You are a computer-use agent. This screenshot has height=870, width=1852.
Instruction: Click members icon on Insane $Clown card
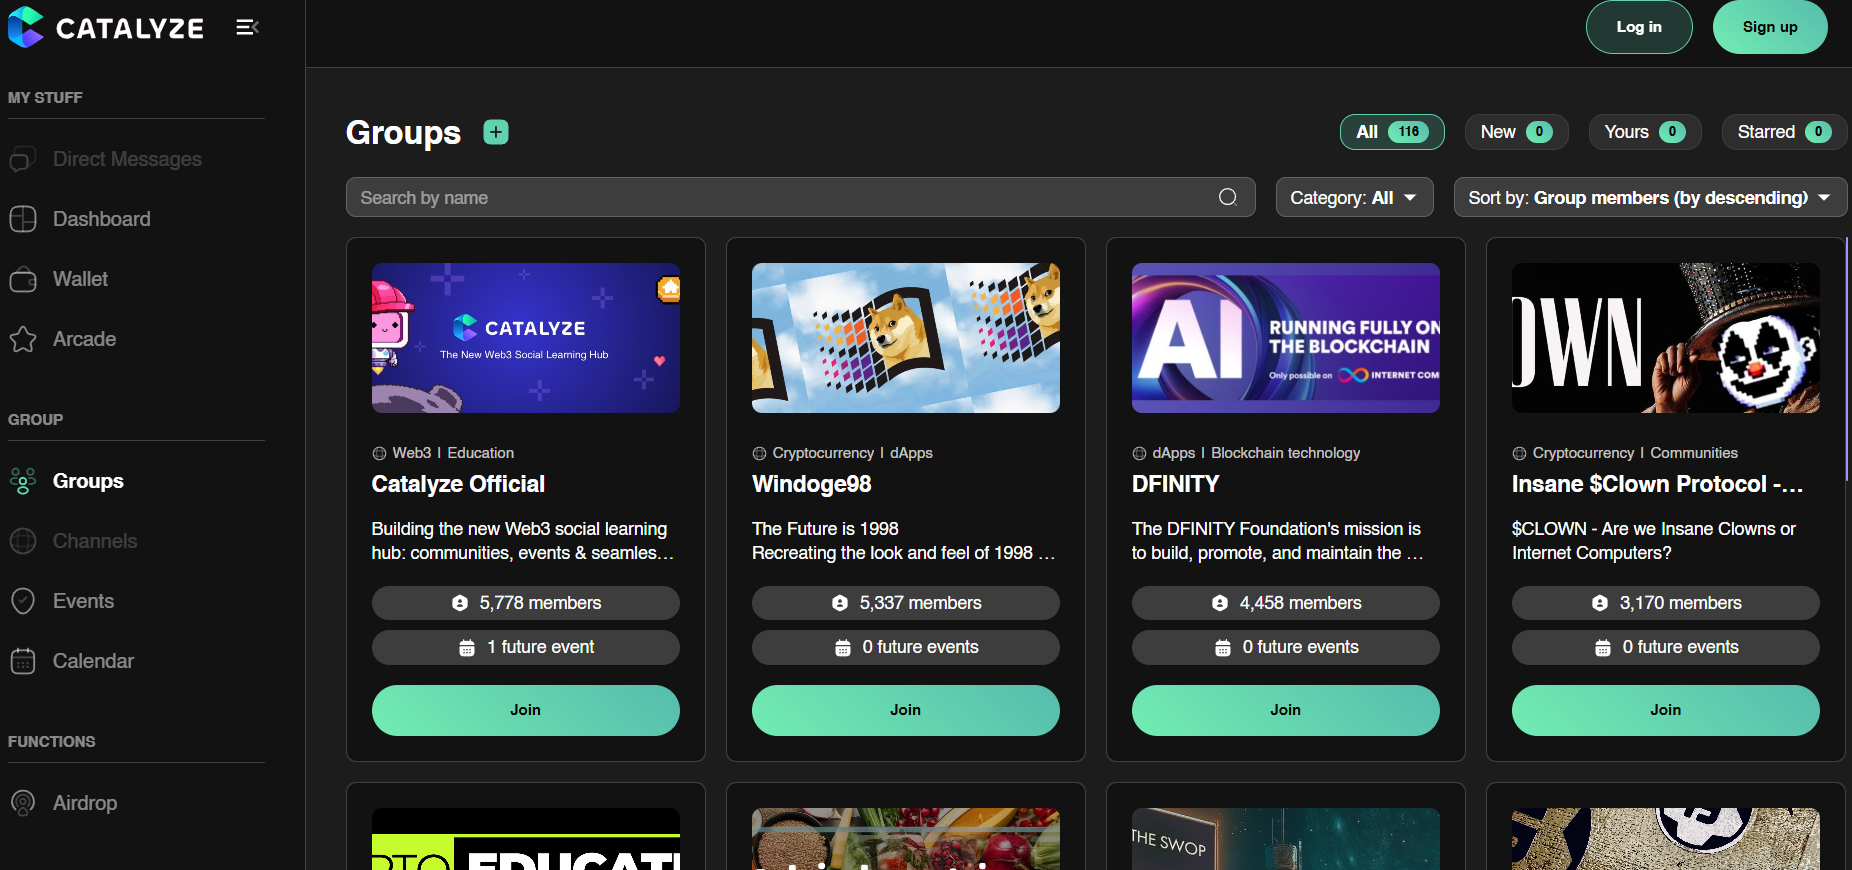(x=1600, y=603)
